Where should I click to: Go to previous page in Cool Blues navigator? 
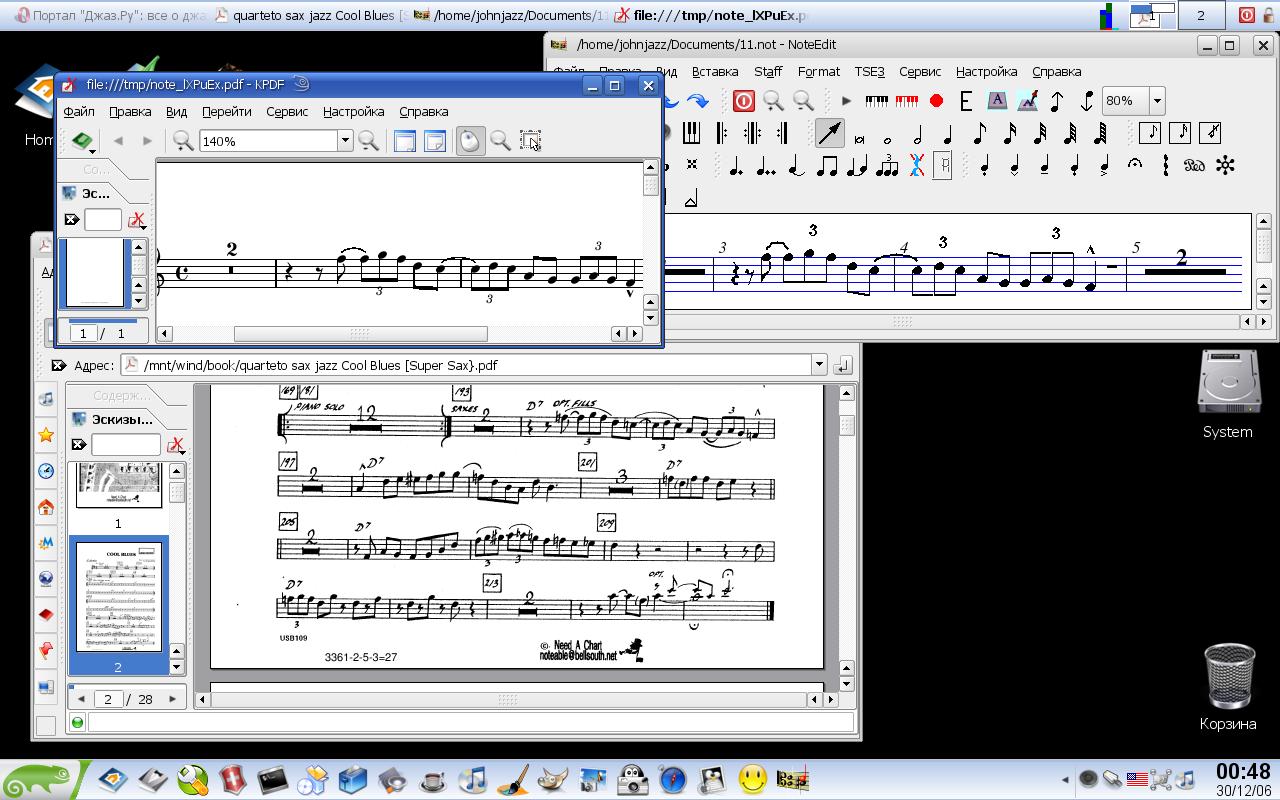pyautogui.click(x=82, y=699)
